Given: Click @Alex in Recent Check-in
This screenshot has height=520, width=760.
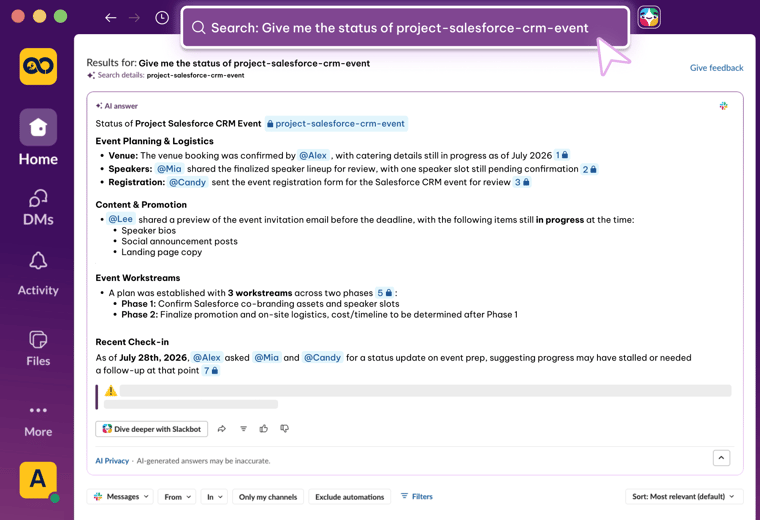Looking at the screenshot, I should click(207, 358).
